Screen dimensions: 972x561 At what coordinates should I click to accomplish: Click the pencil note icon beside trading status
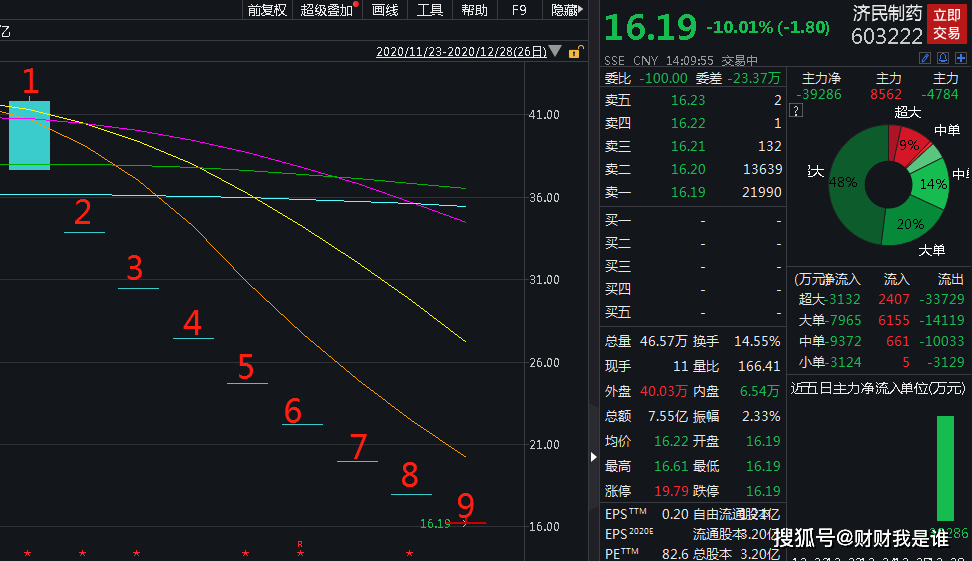(925, 59)
